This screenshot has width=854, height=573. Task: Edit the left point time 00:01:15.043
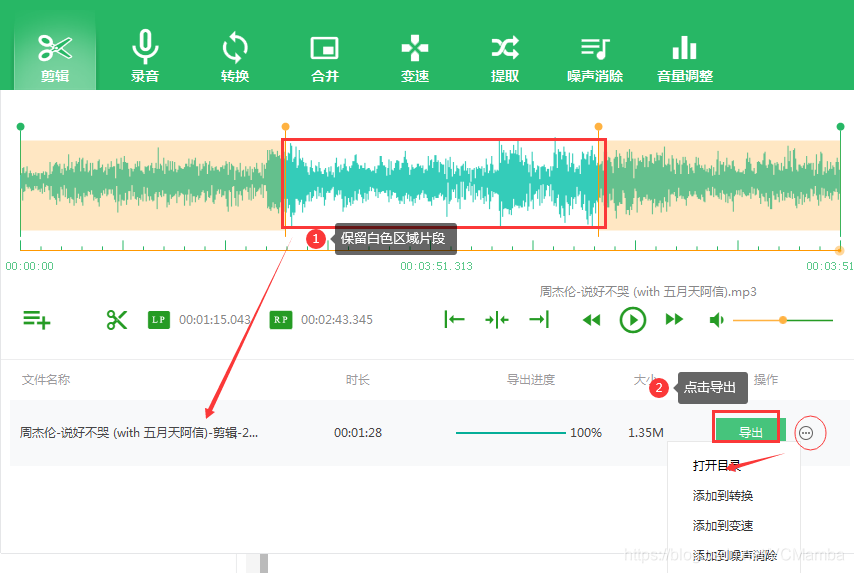pos(215,320)
